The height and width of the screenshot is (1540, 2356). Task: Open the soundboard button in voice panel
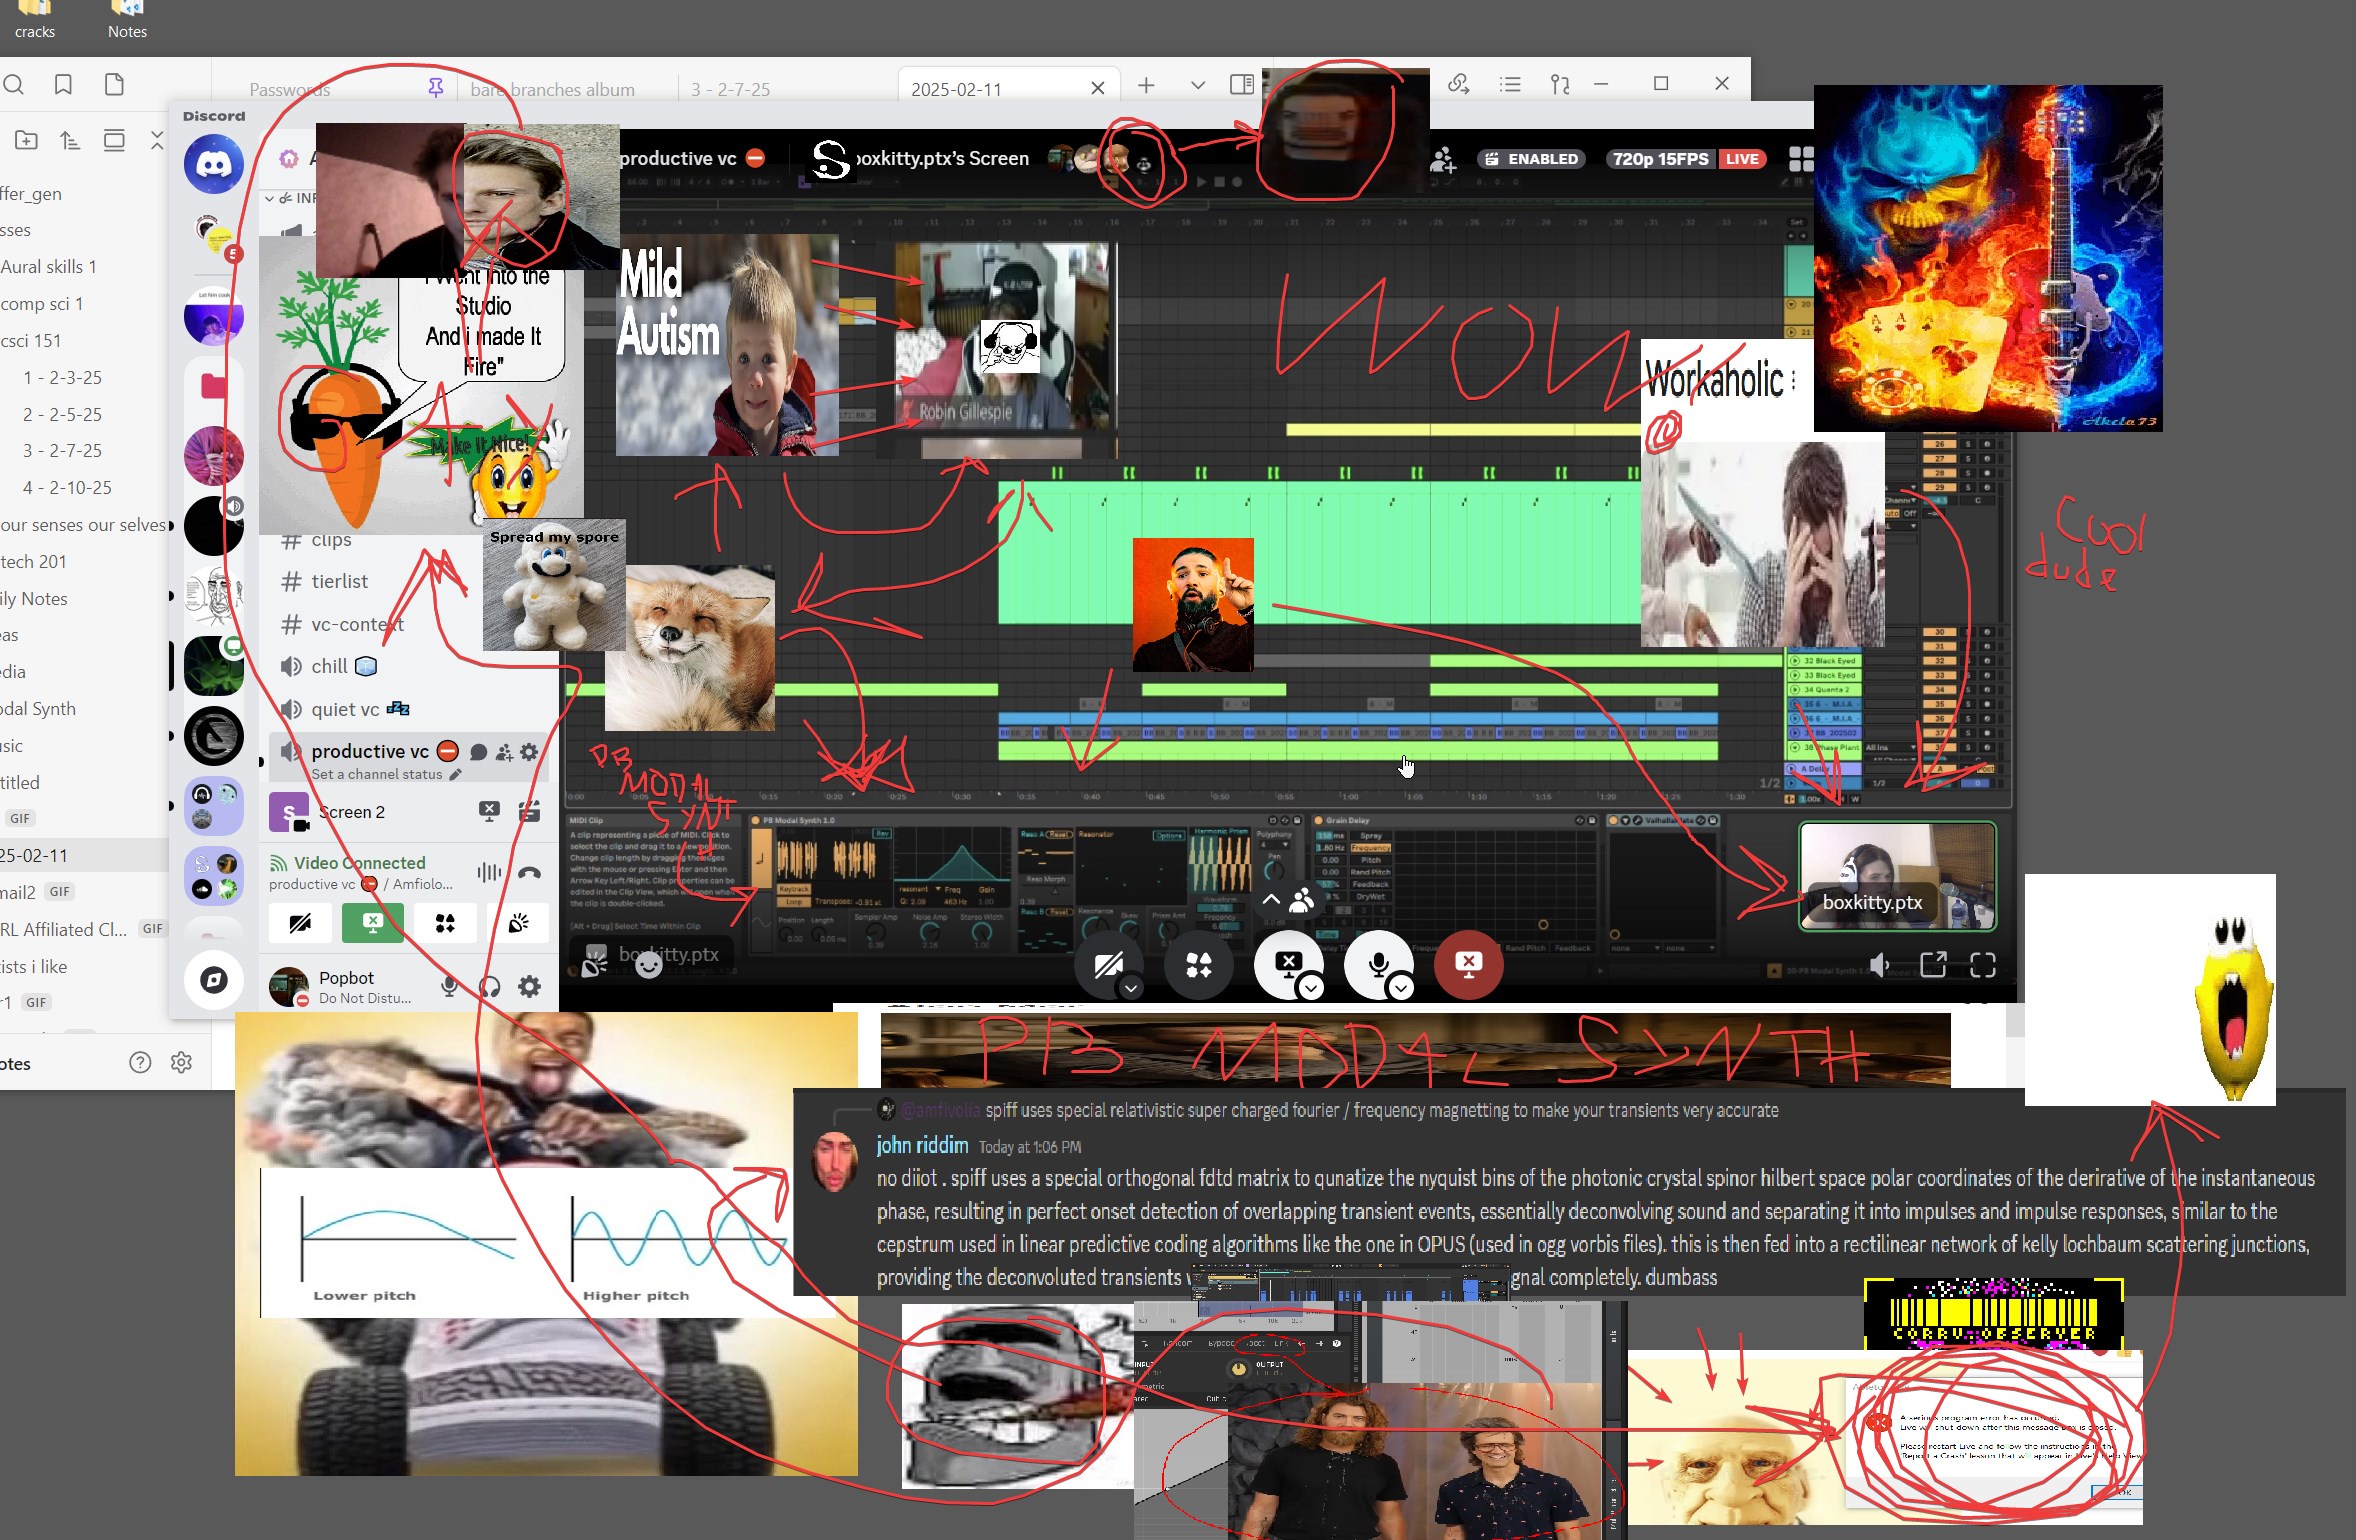[518, 923]
